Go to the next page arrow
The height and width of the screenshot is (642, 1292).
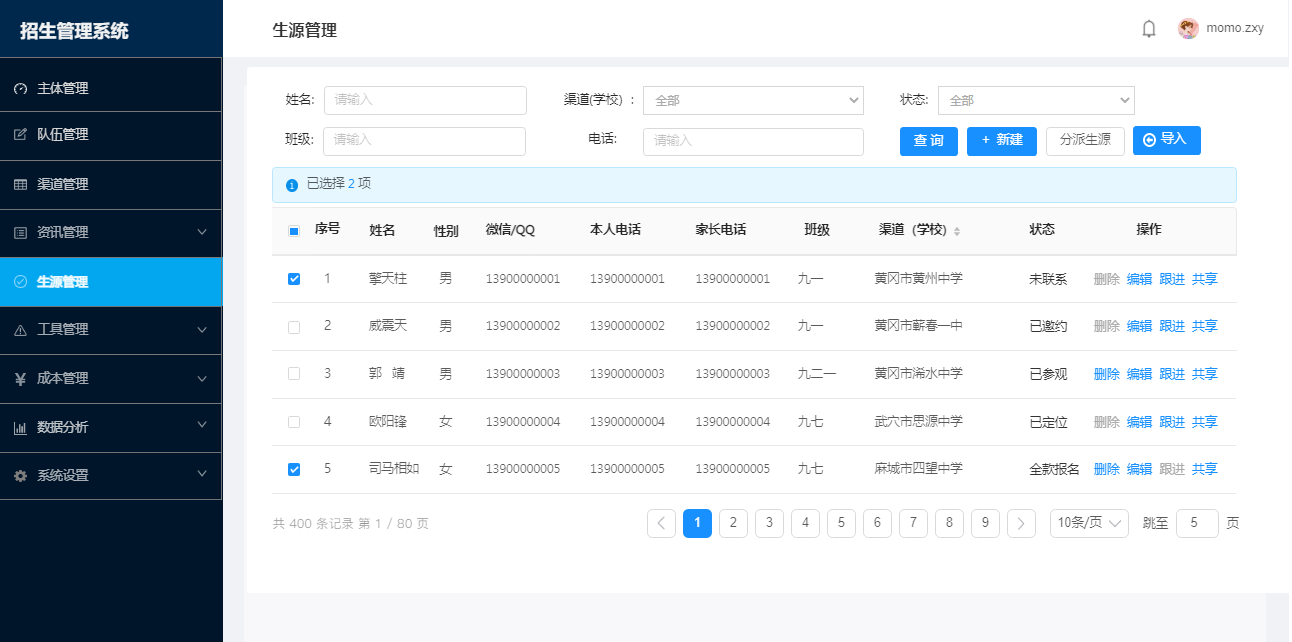[x=1021, y=523]
